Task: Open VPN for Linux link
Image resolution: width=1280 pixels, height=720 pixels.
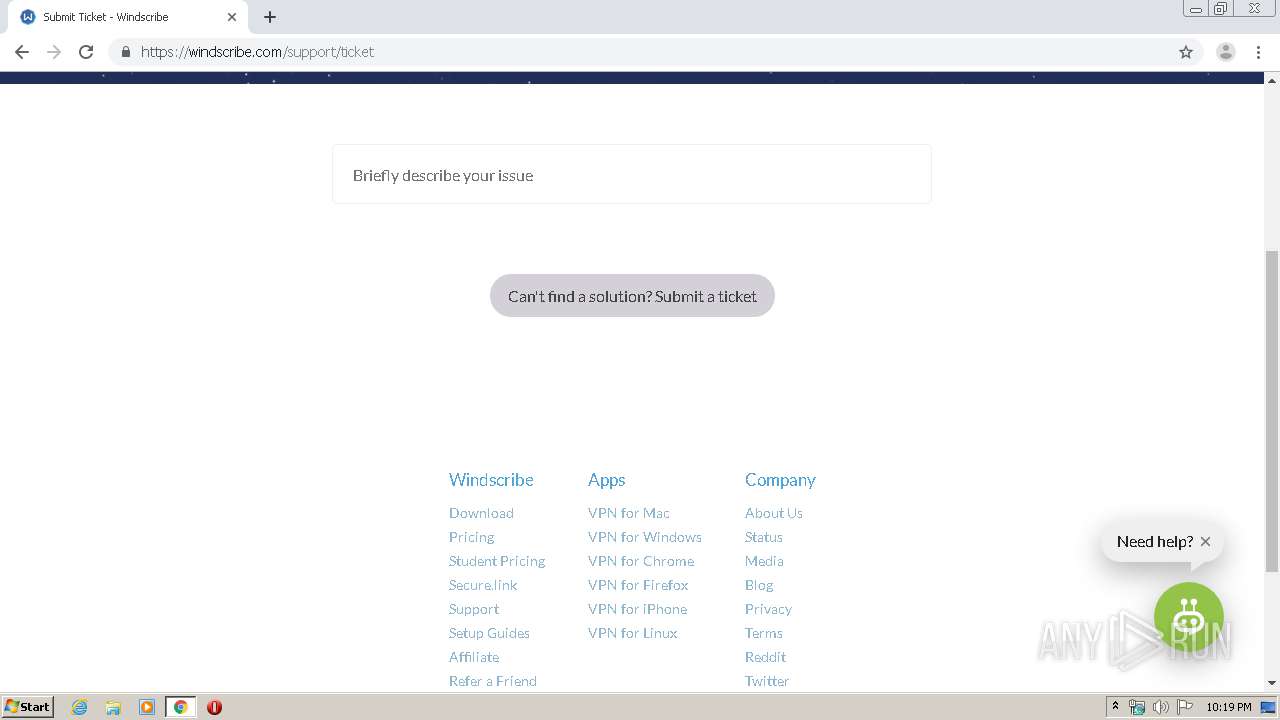Action: coord(633,633)
